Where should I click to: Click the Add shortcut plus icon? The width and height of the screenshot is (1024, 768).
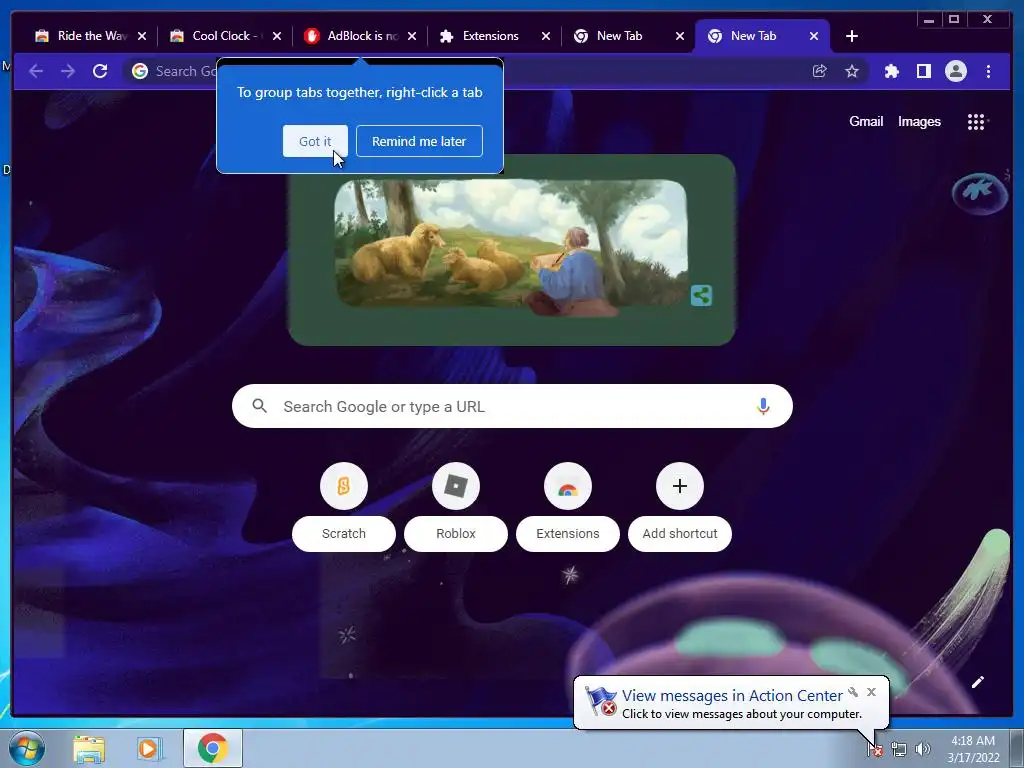pos(680,486)
